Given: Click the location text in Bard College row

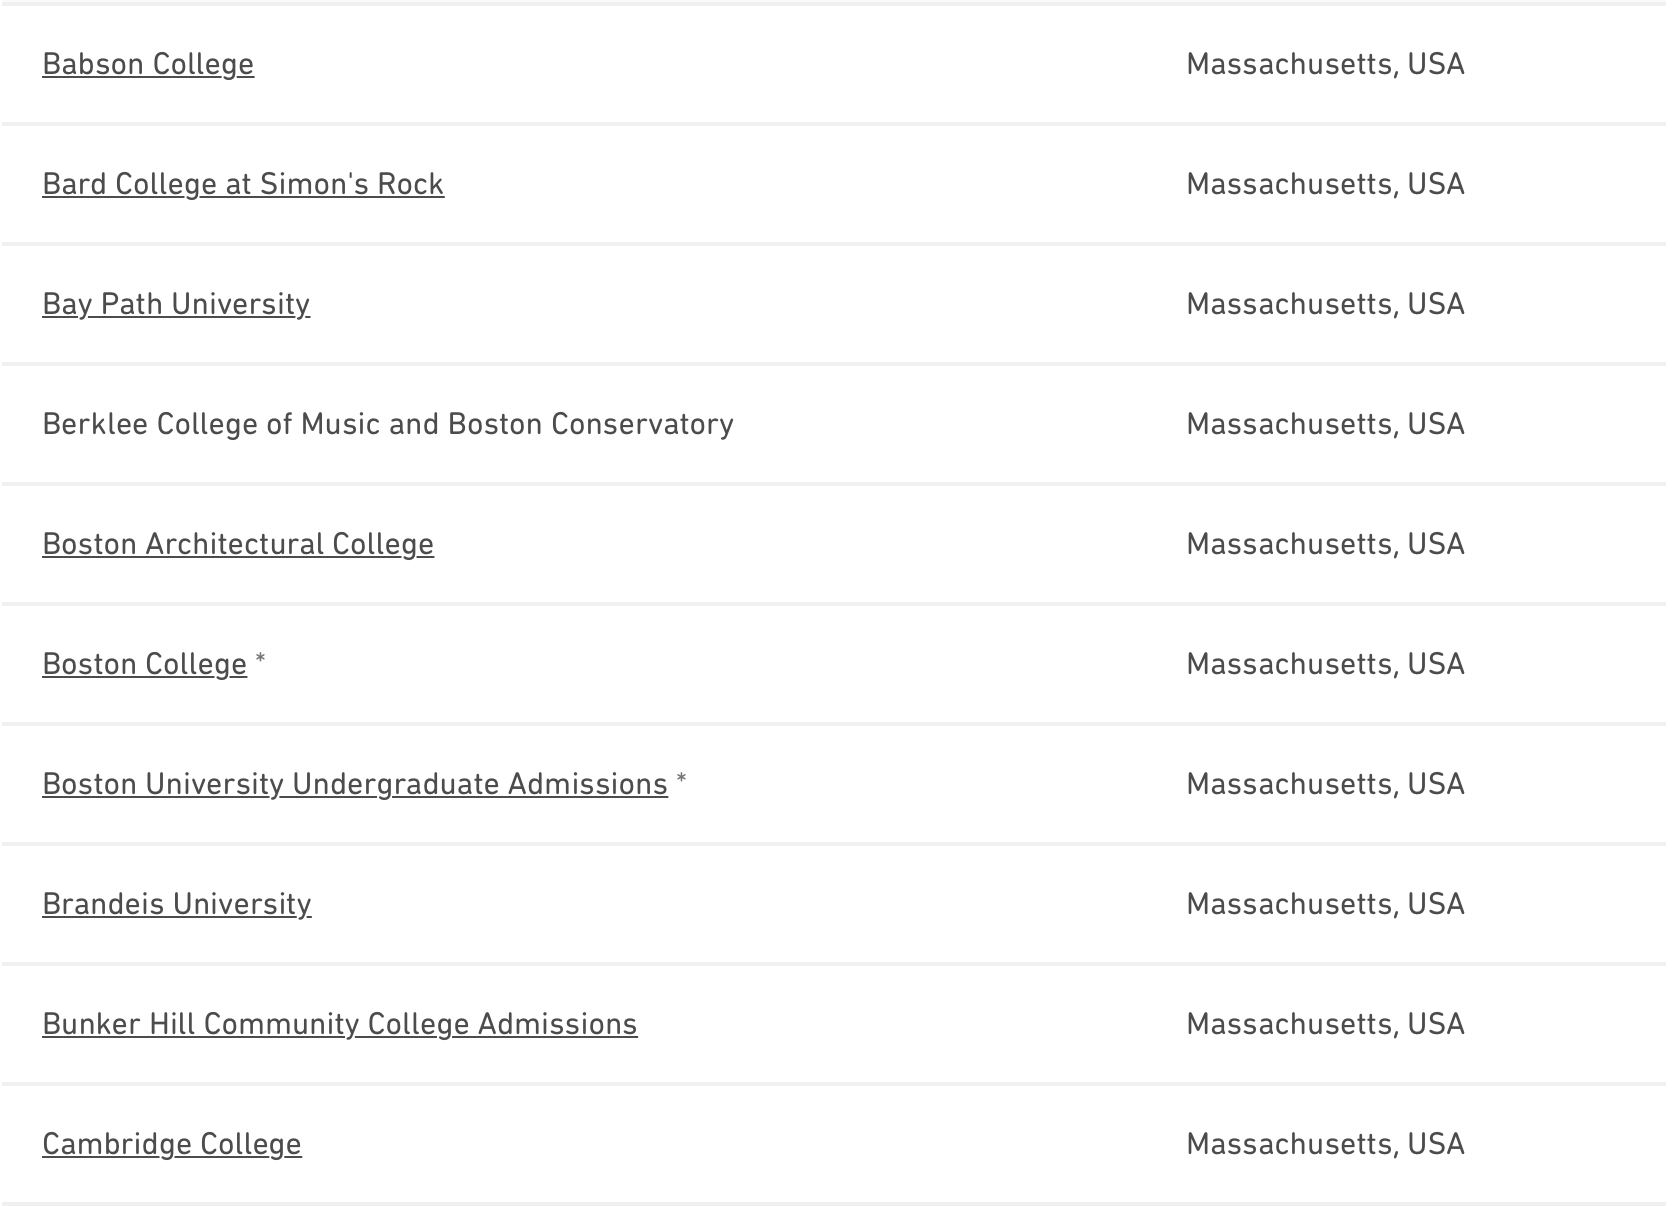Looking at the screenshot, I should click(x=1325, y=184).
